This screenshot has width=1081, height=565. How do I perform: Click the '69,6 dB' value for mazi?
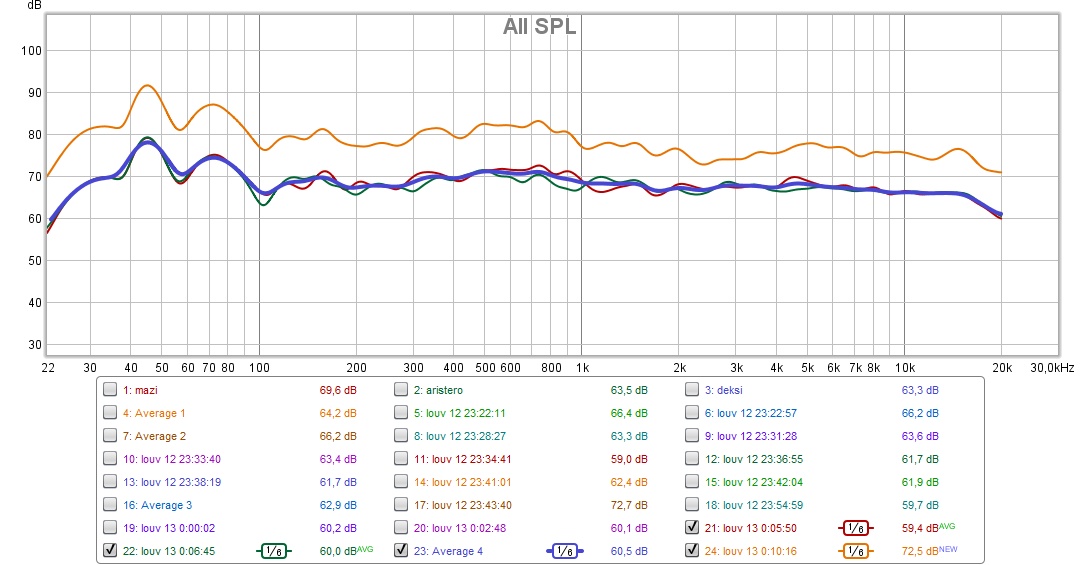pos(338,390)
